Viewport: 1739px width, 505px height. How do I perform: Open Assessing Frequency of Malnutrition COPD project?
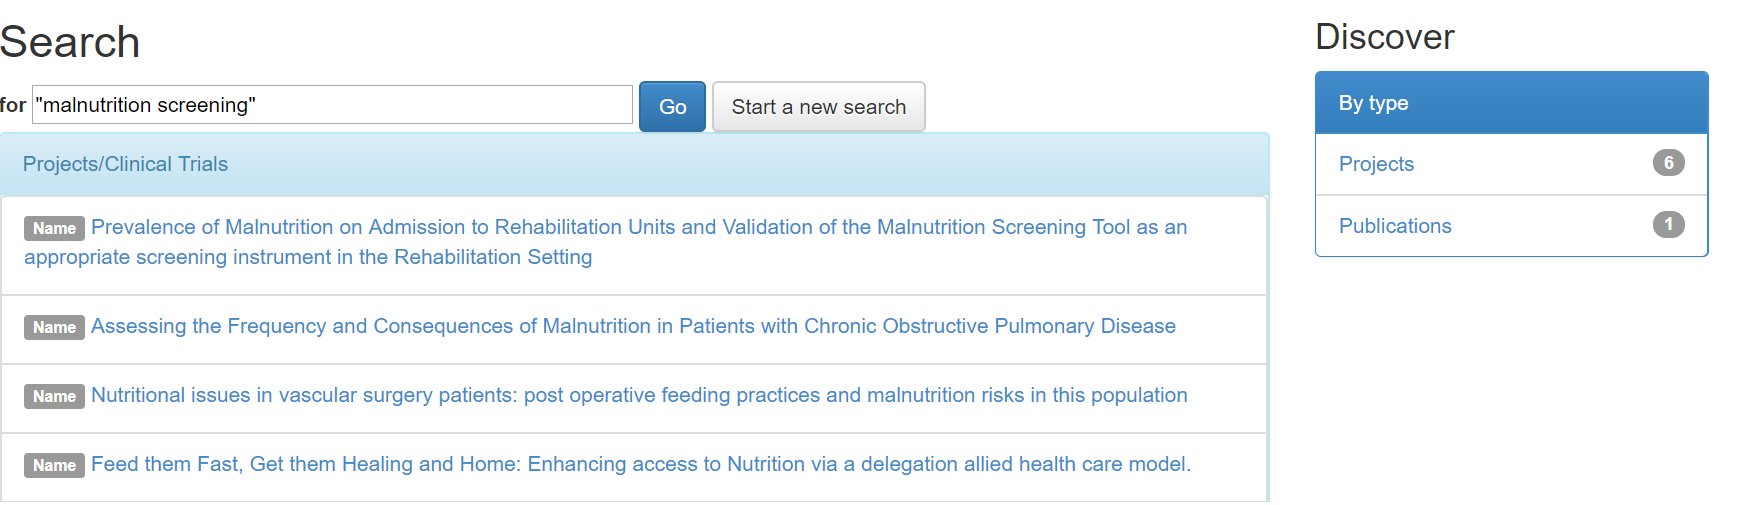[633, 326]
